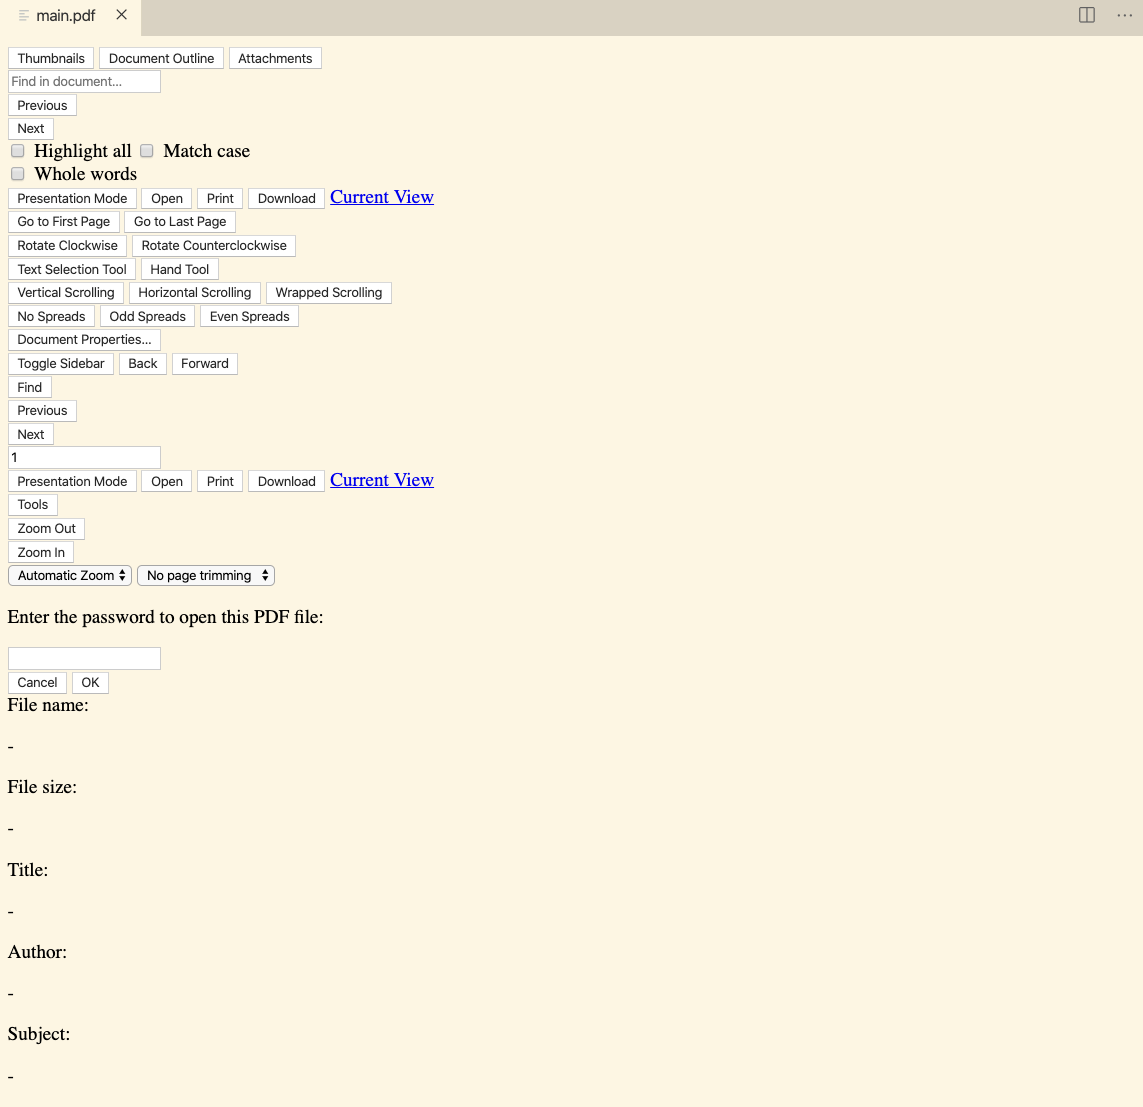Click Previous above the page number field
1143x1107 pixels.
click(x=42, y=410)
